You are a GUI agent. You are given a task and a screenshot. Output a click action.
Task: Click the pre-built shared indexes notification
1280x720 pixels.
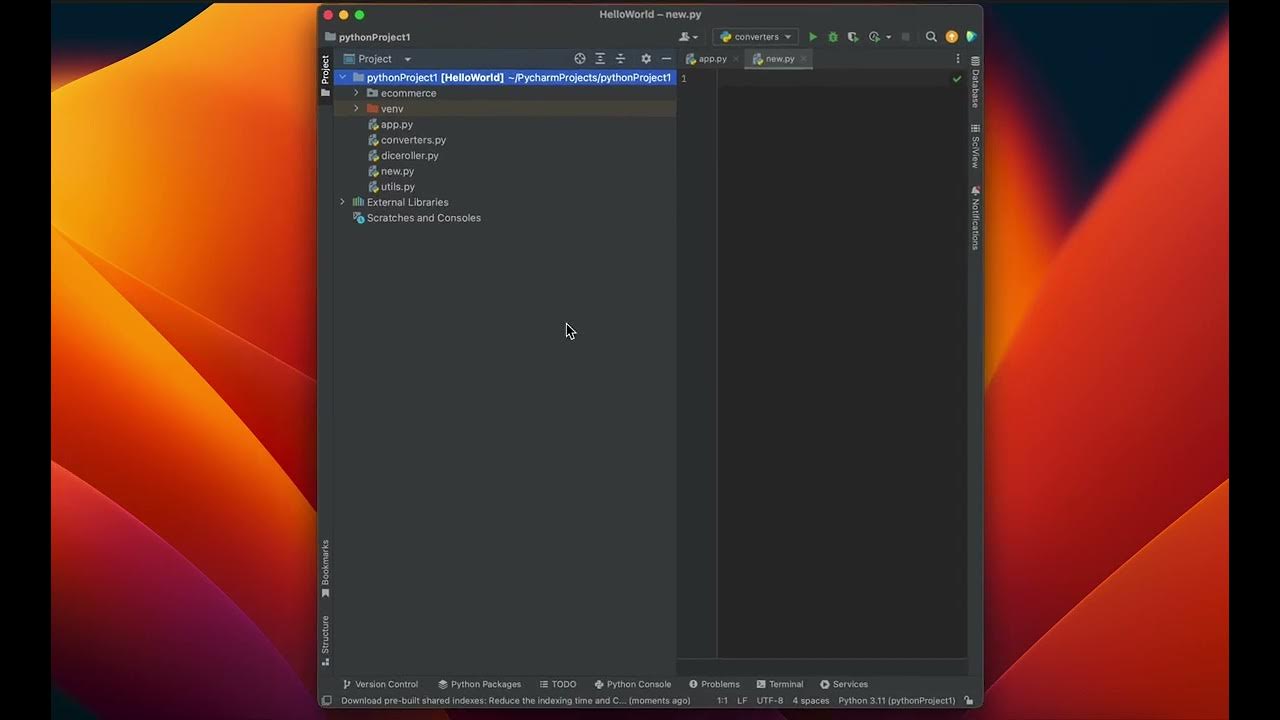pyautogui.click(x=515, y=701)
